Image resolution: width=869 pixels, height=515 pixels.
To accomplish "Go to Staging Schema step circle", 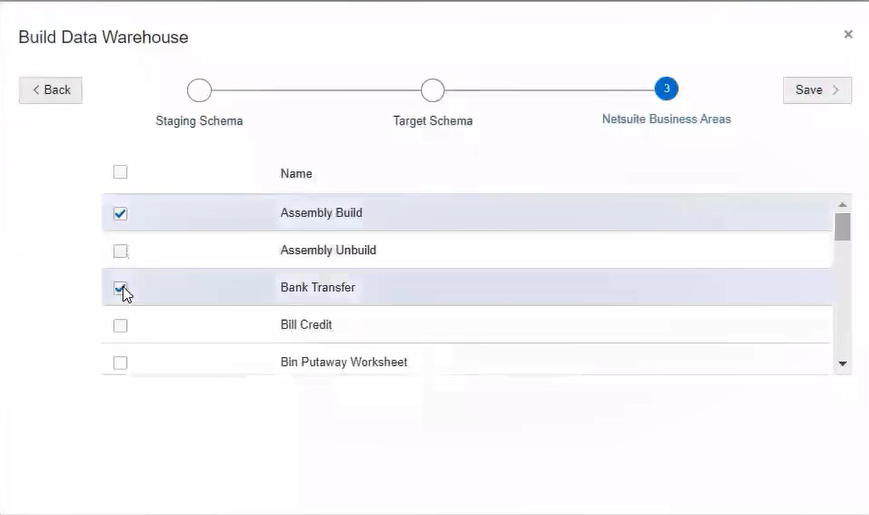I will pyautogui.click(x=199, y=90).
